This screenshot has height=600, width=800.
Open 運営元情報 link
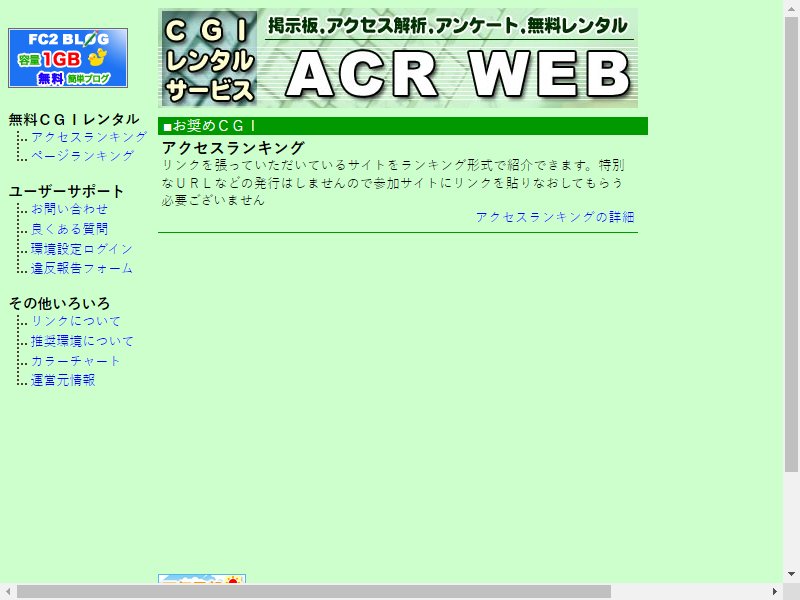coord(63,380)
